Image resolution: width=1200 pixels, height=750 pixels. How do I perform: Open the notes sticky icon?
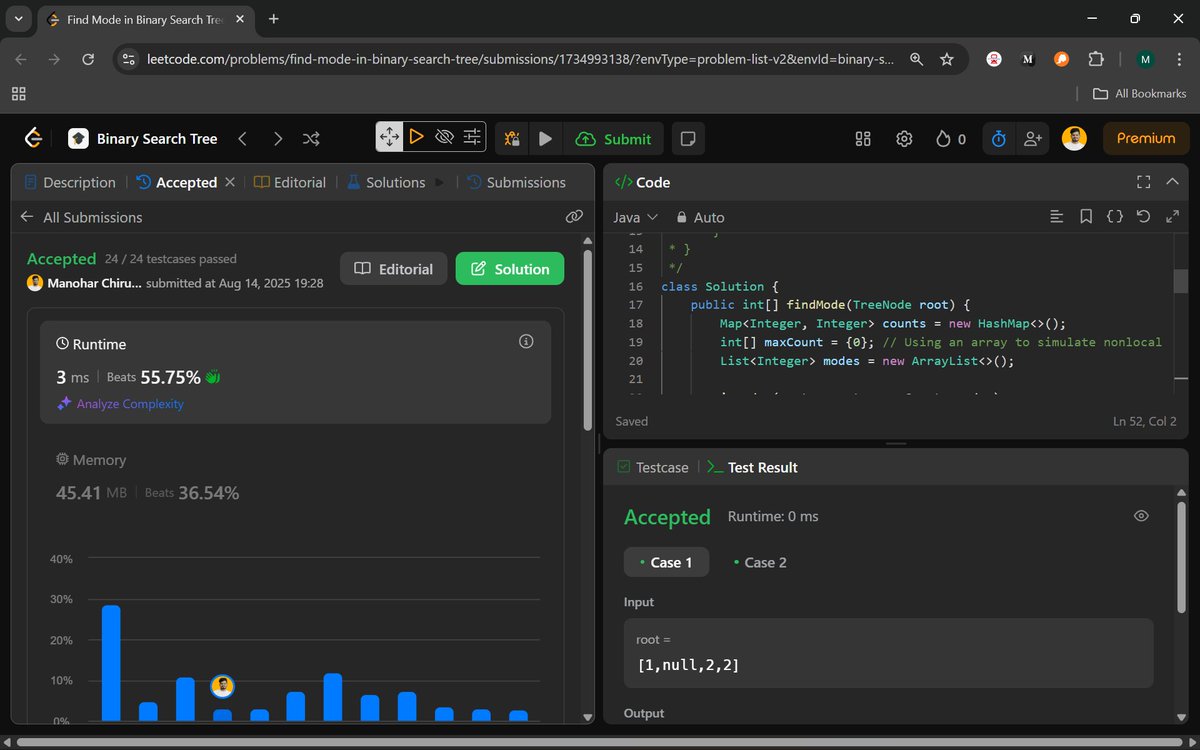[x=688, y=139]
